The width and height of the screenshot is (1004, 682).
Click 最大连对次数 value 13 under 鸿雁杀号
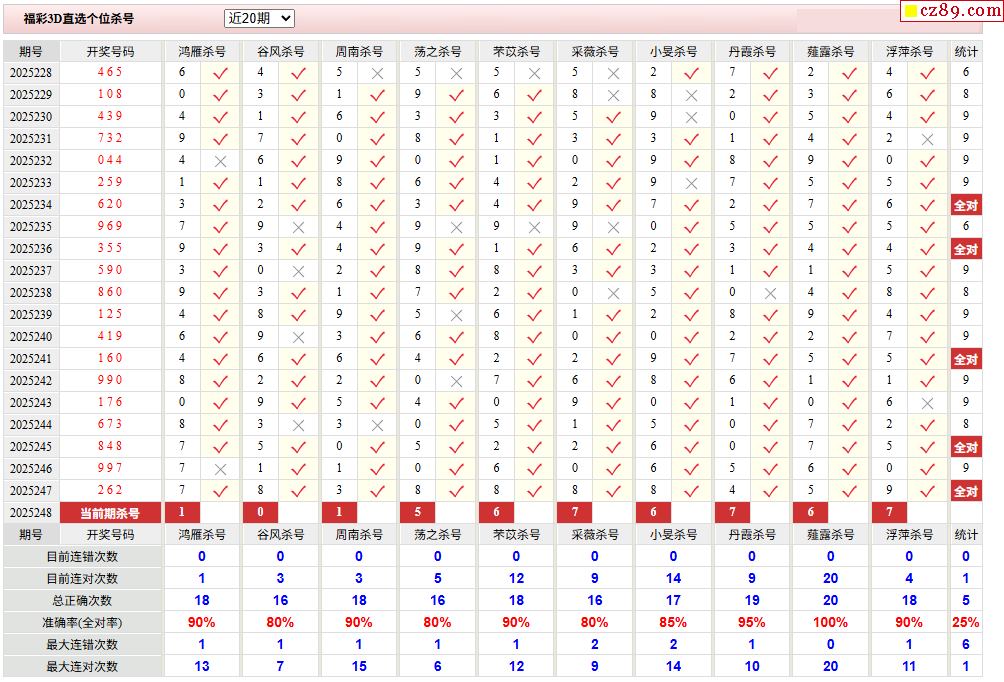click(202, 667)
